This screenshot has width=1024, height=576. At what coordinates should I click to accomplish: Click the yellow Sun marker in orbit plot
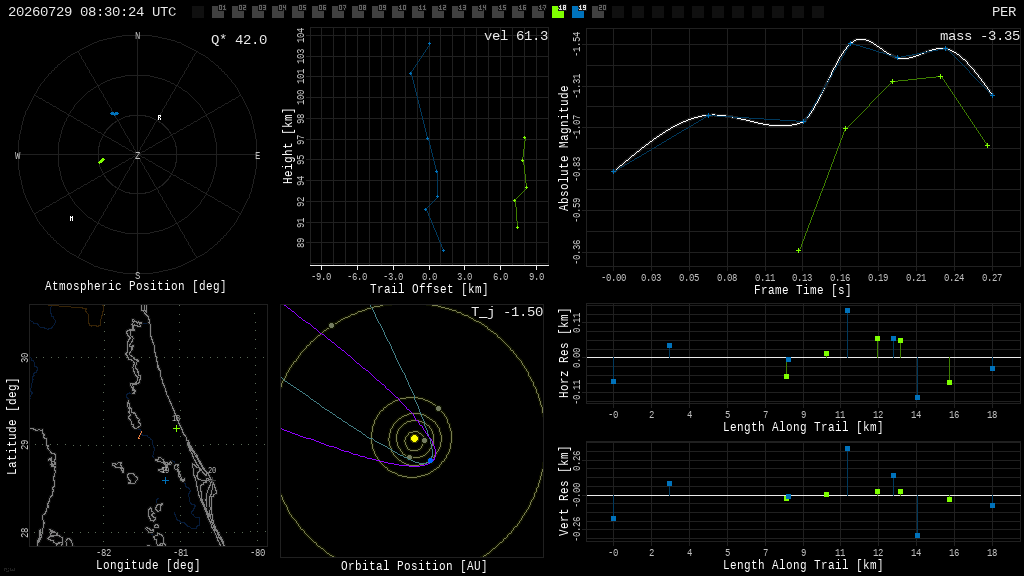tap(414, 439)
